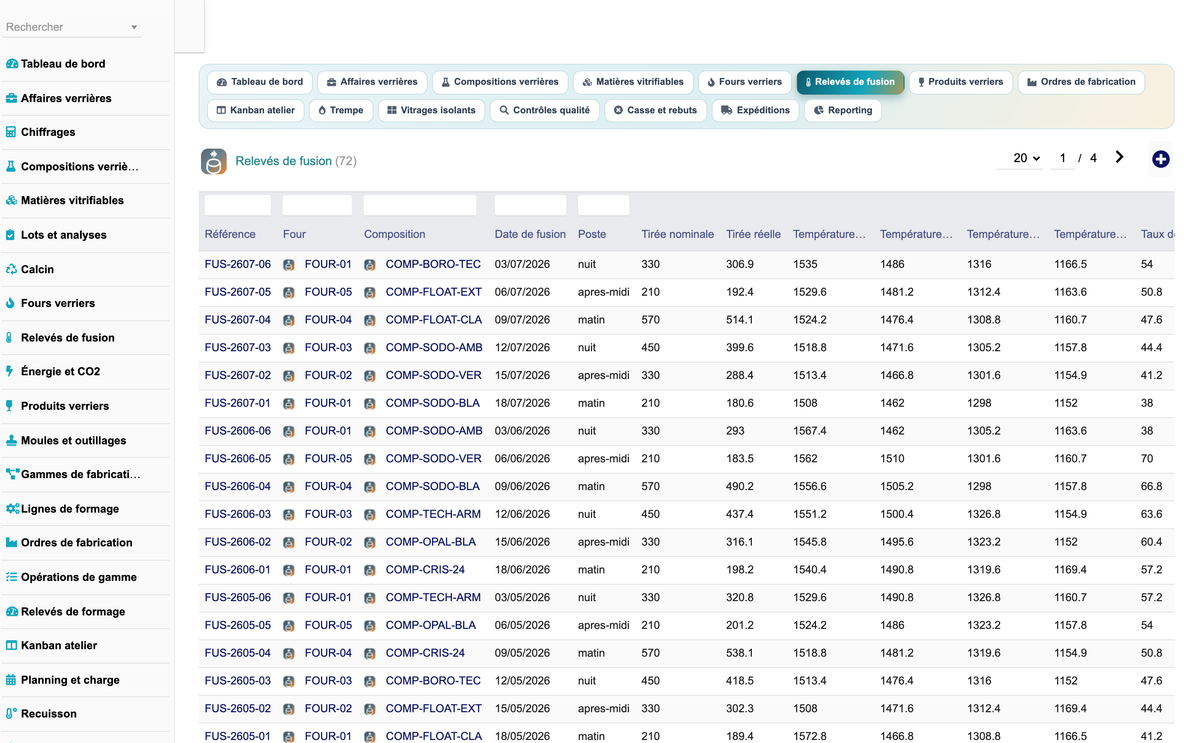Switch to the Produits verriers tab

pos(960,82)
